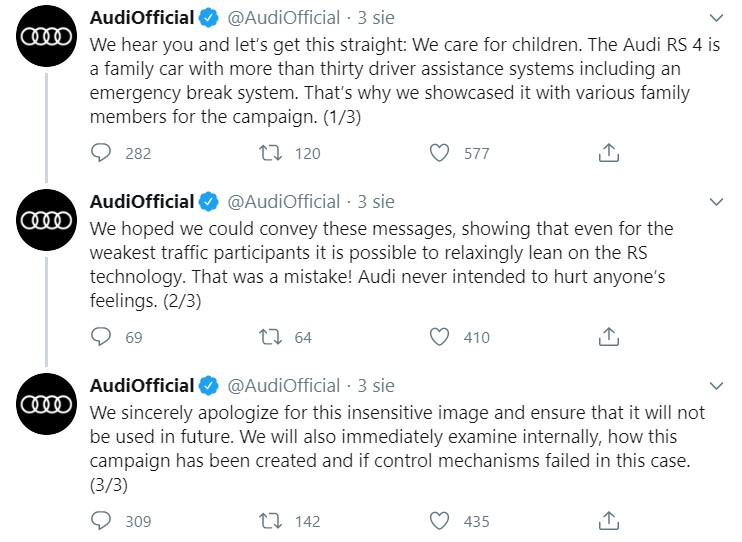Retweet the tweet with 64 retweets
The image size is (742, 542).
pyautogui.click(x=271, y=337)
